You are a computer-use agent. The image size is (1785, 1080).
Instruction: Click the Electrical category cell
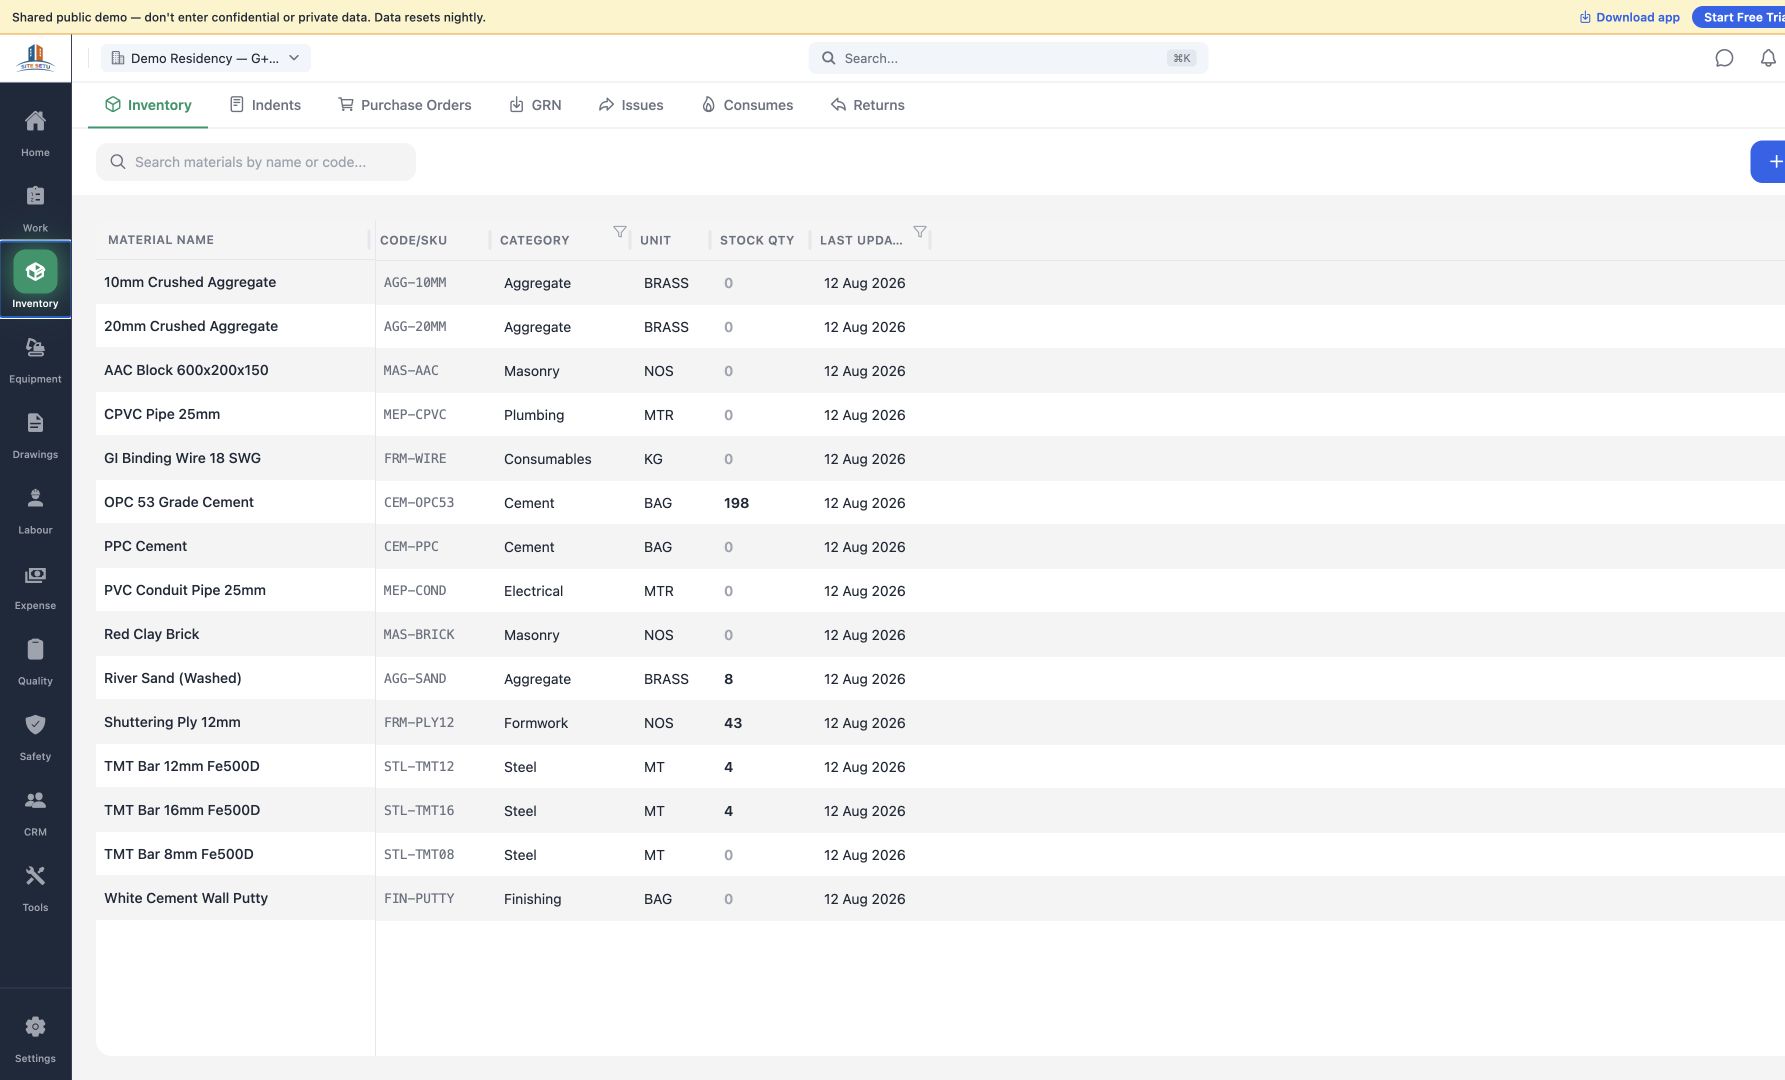point(533,591)
